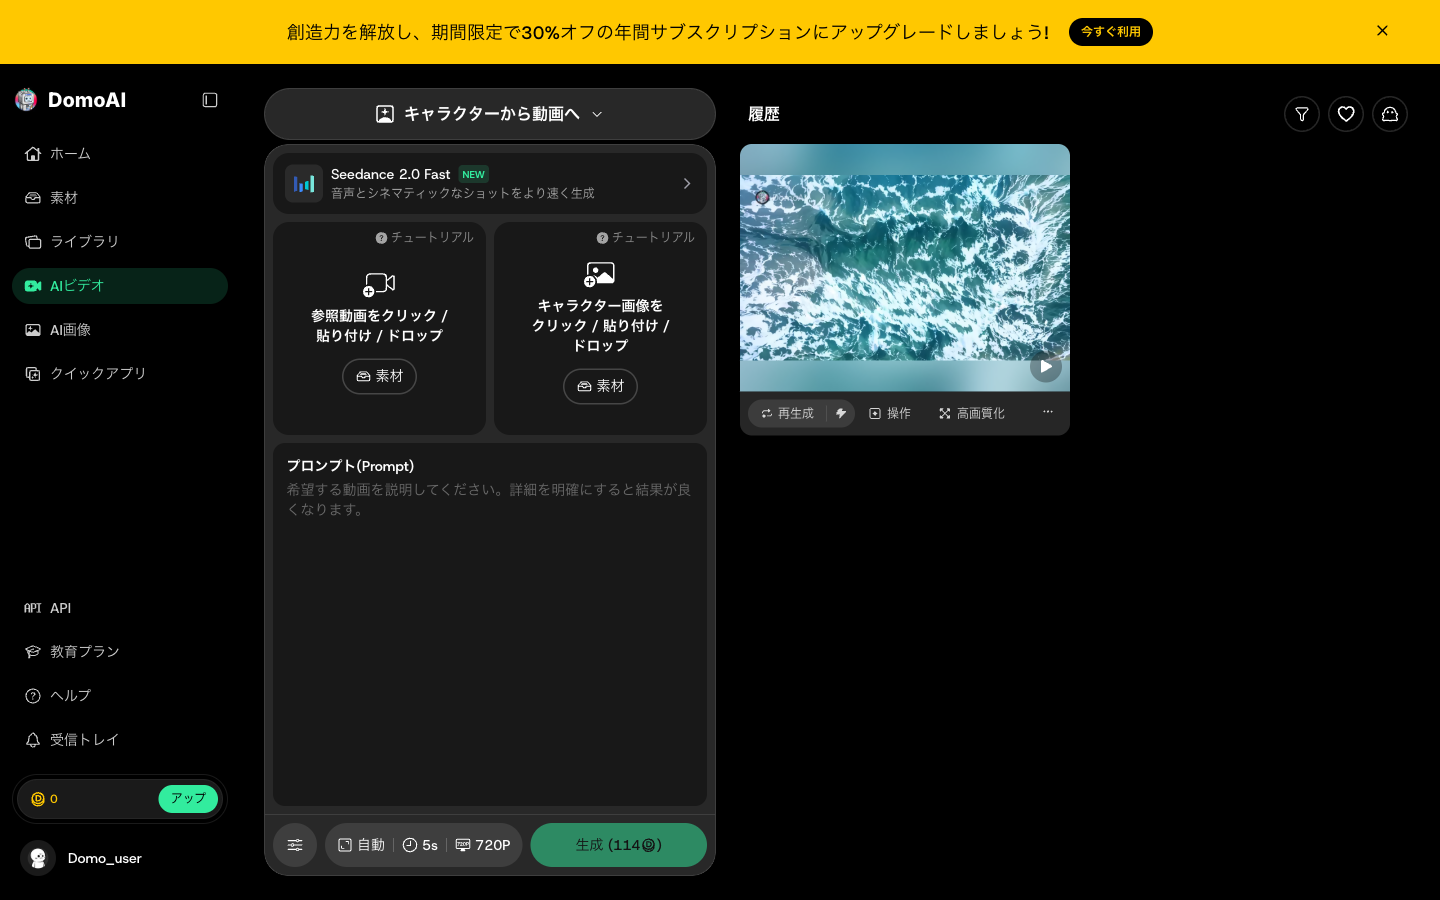Open advanced settings sliders icon

click(295, 845)
